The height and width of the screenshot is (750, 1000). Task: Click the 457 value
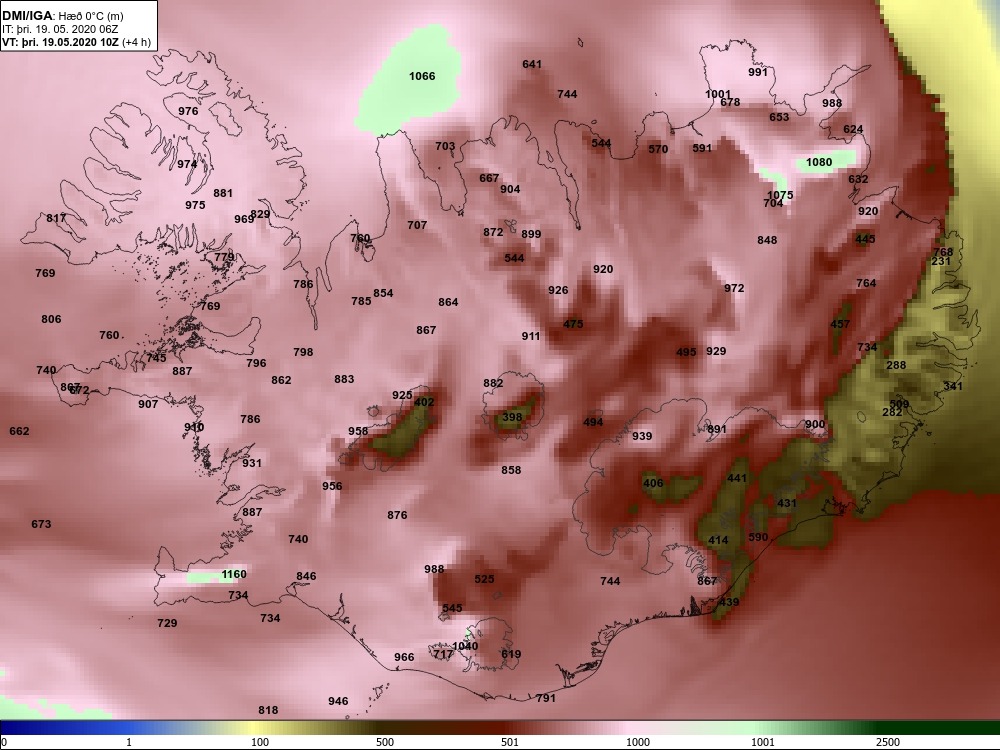[840, 324]
